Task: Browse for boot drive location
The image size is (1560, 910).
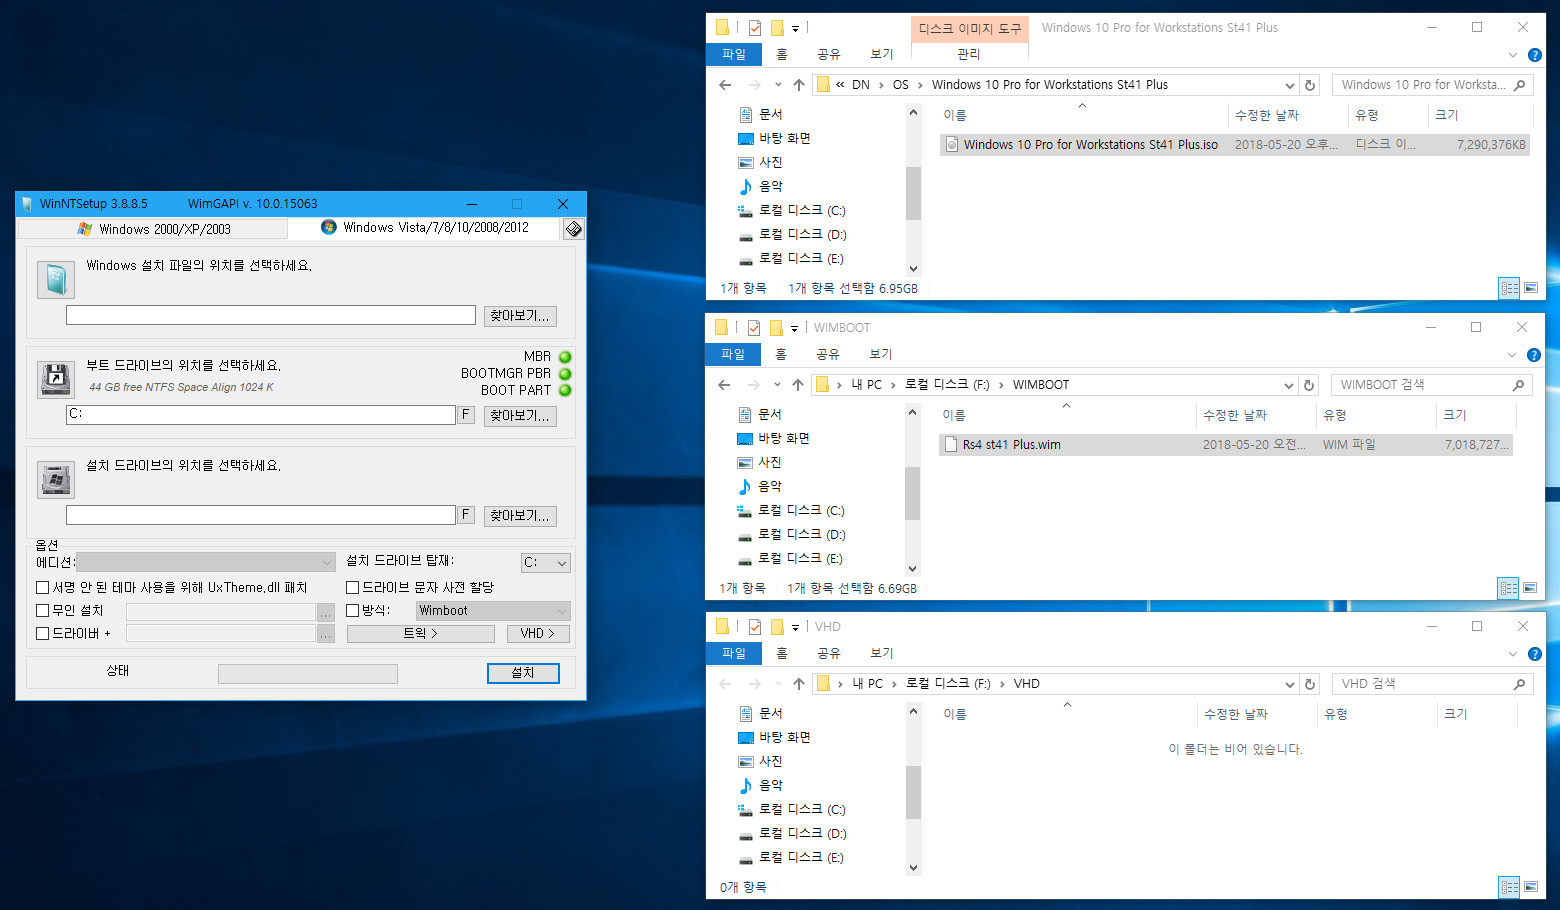Action: pyautogui.click(x=520, y=416)
